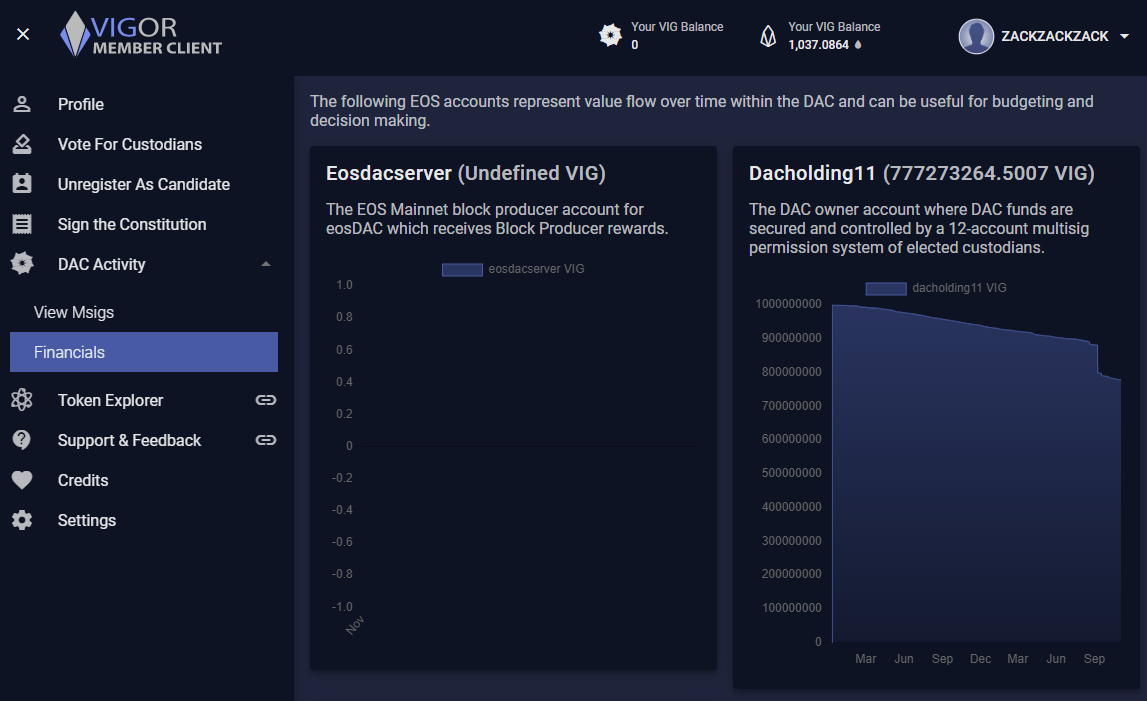The image size is (1147, 701).
Task: Click the Unregister As Candidate badge icon
Action: (x=22, y=184)
